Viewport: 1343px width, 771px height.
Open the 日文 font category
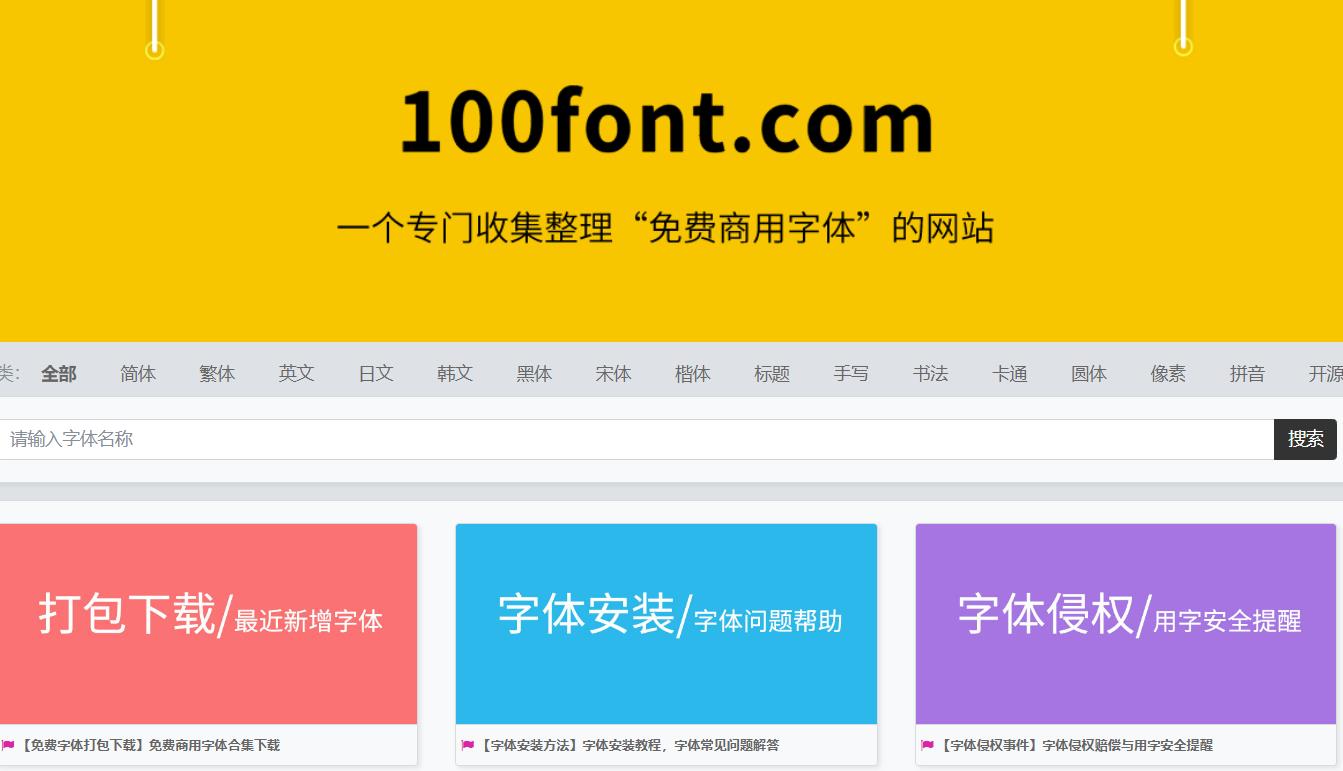[x=375, y=373]
